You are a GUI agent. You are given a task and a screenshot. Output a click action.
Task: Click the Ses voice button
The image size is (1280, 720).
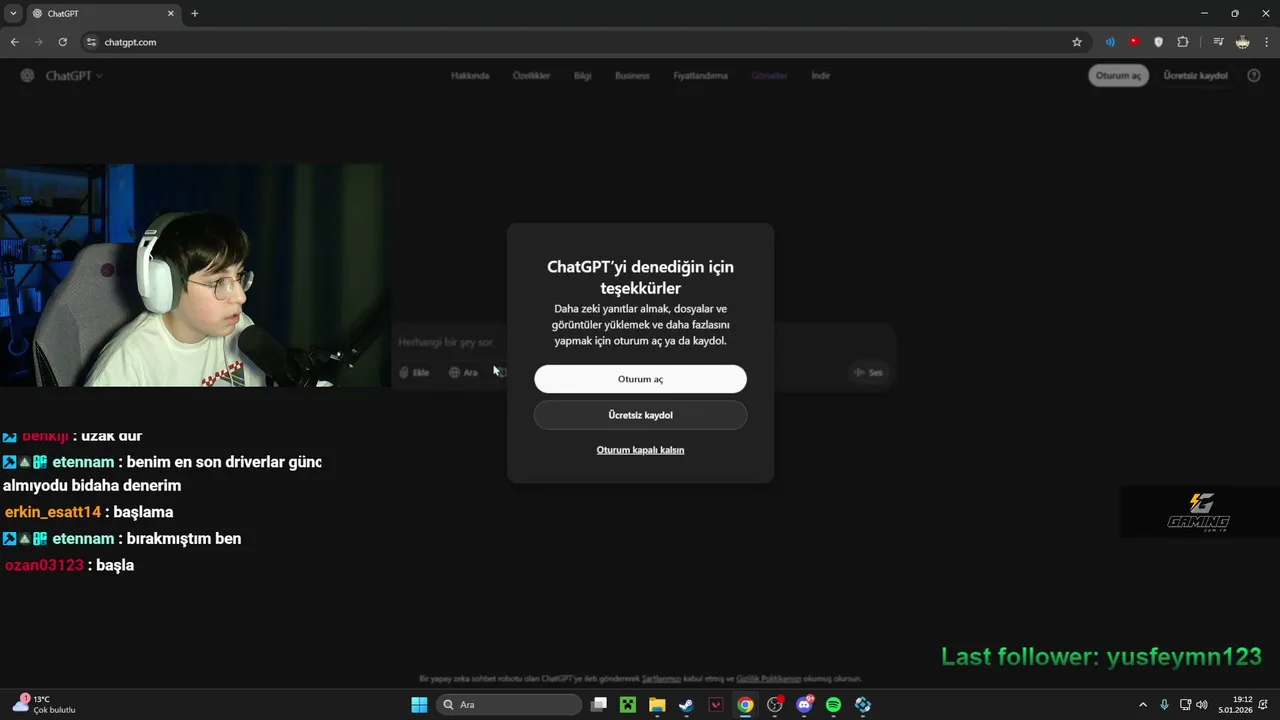coord(868,373)
